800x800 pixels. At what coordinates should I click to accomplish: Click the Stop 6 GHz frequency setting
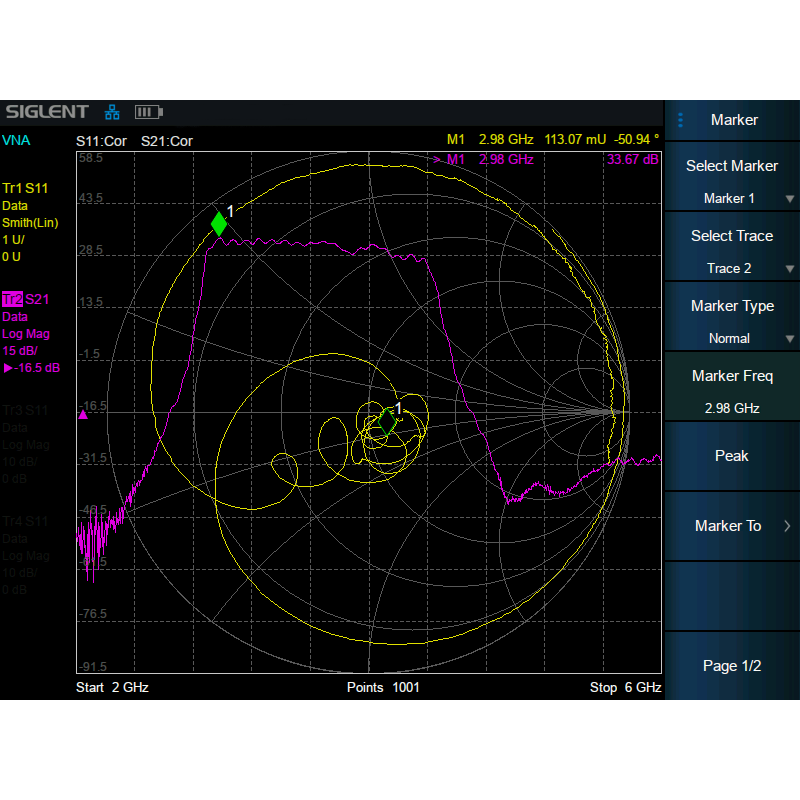625,688
